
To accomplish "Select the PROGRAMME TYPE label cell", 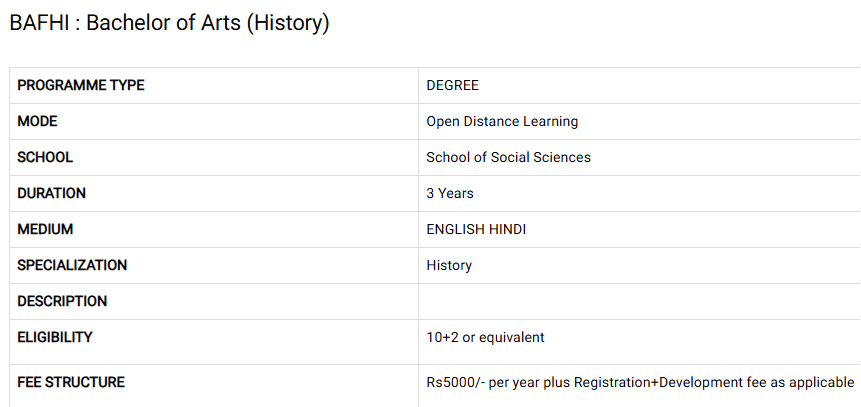I will pos(81,86).
